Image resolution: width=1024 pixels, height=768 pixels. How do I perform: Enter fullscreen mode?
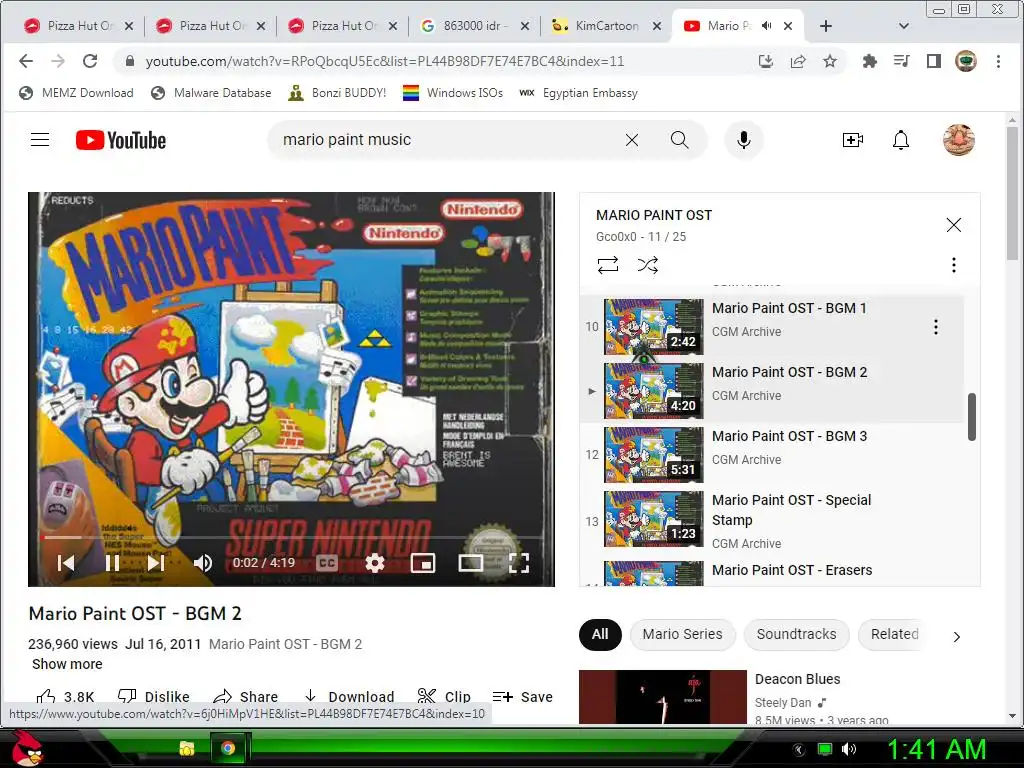coord(519,563)
